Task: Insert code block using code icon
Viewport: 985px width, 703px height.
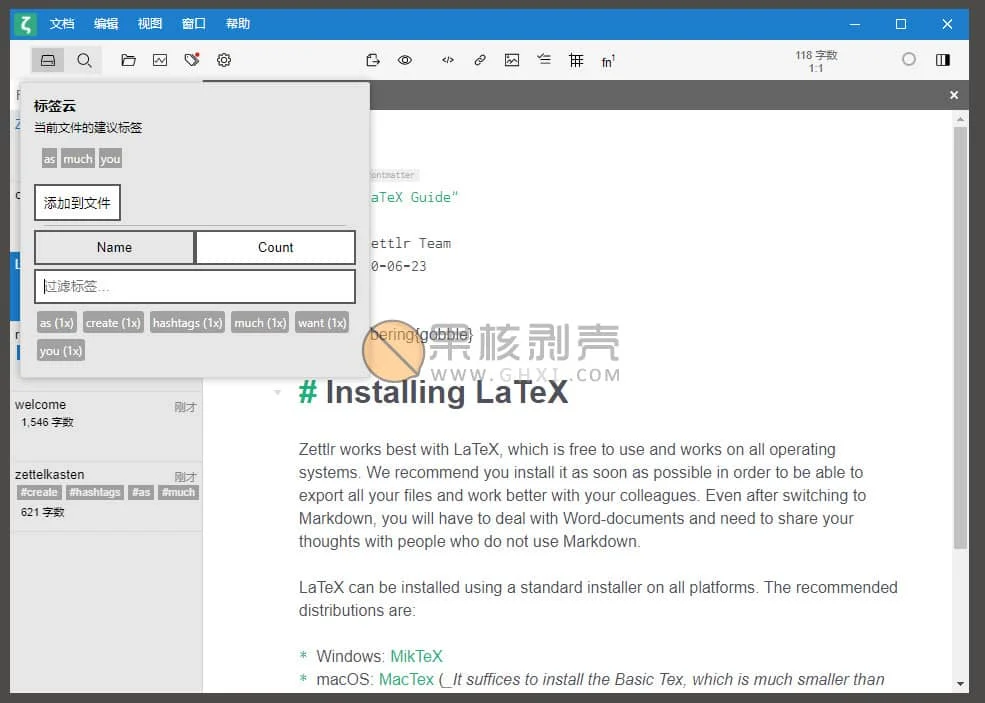Action: coord(447,60)
